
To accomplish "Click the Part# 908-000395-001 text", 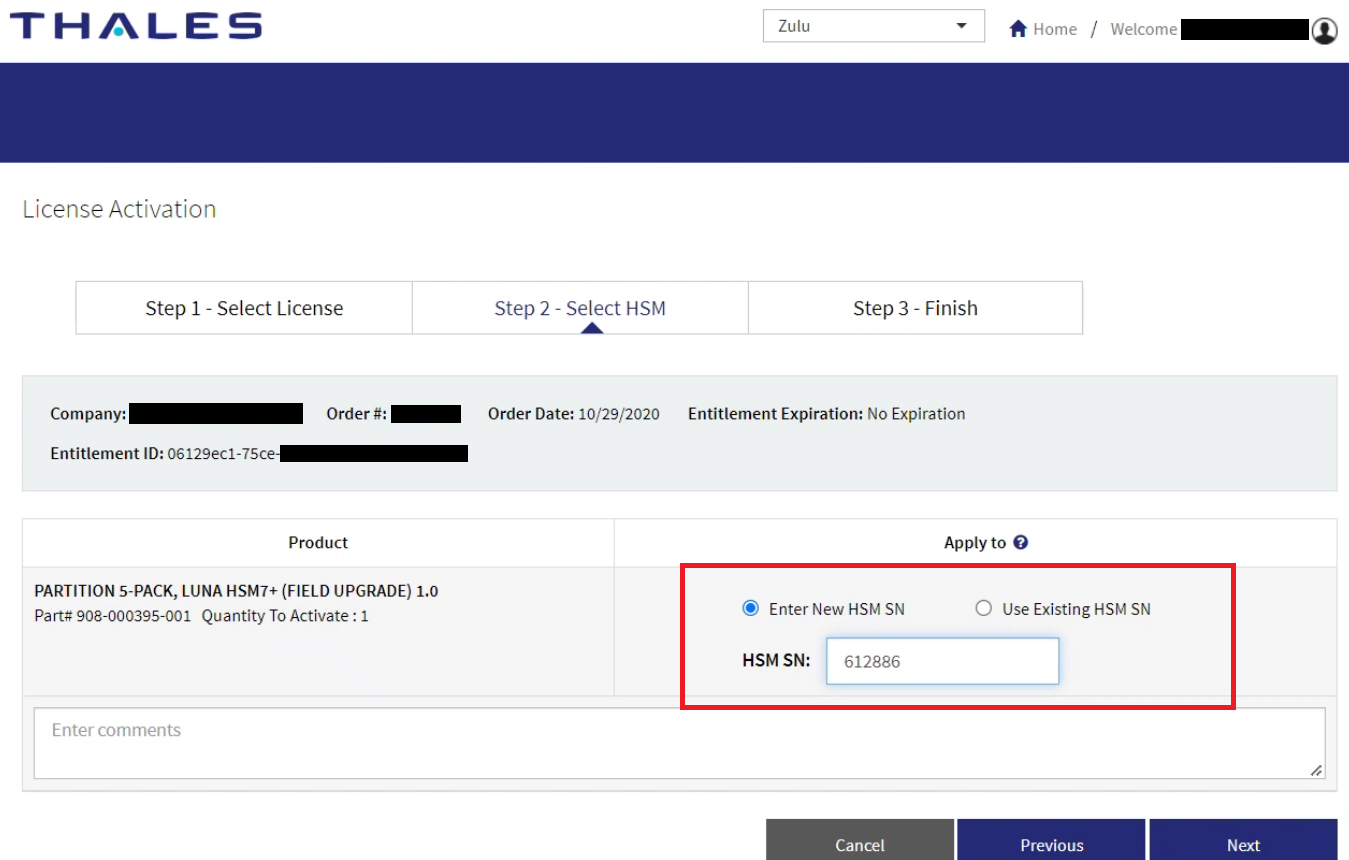I will pos(112,616).
